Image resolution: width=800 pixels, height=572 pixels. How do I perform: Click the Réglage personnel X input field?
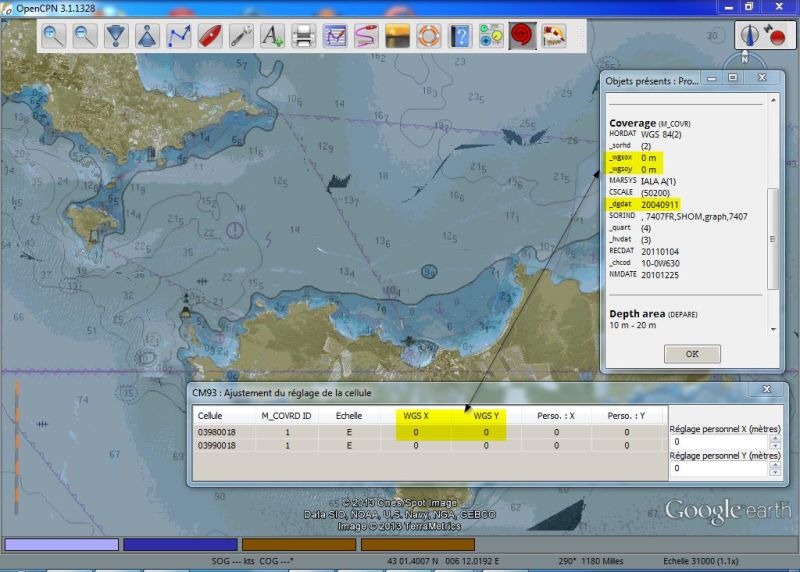(719, 442)
